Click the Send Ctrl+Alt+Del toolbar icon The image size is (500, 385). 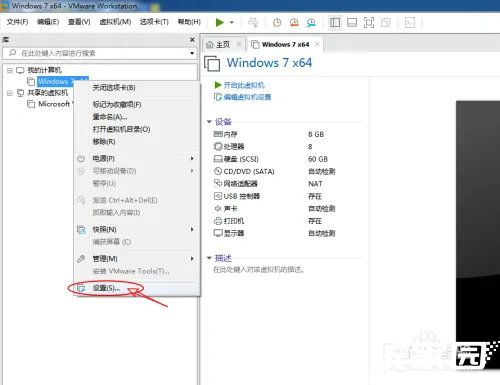coord(253,22)
